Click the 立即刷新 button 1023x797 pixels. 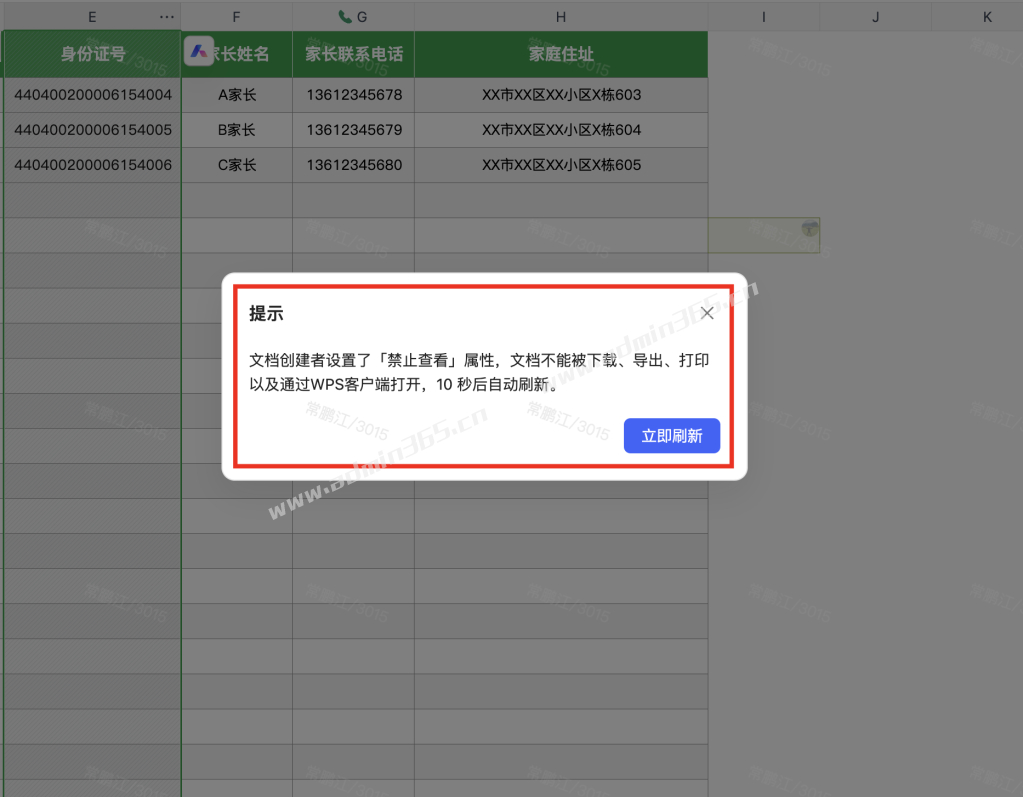pyautogui.click(x=671, y=435)
